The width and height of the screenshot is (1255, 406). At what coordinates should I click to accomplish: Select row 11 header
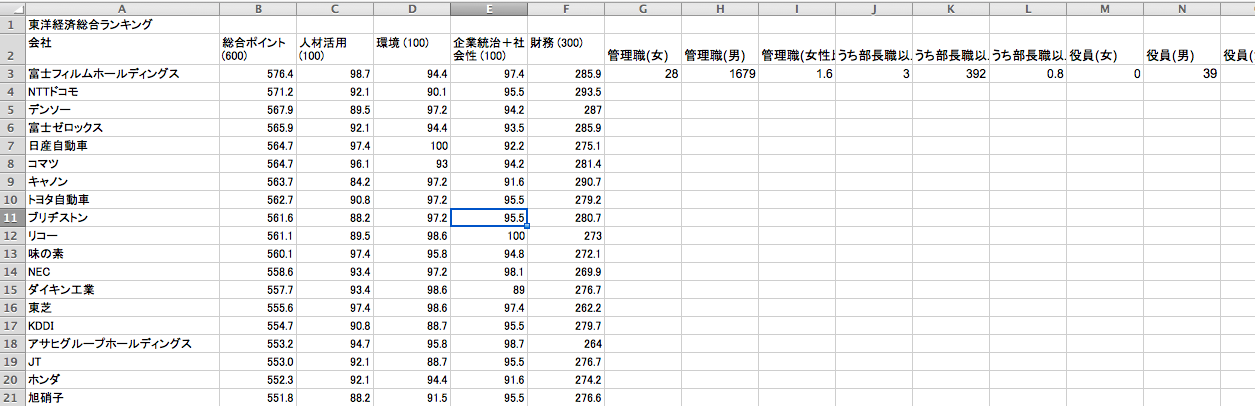12,218
